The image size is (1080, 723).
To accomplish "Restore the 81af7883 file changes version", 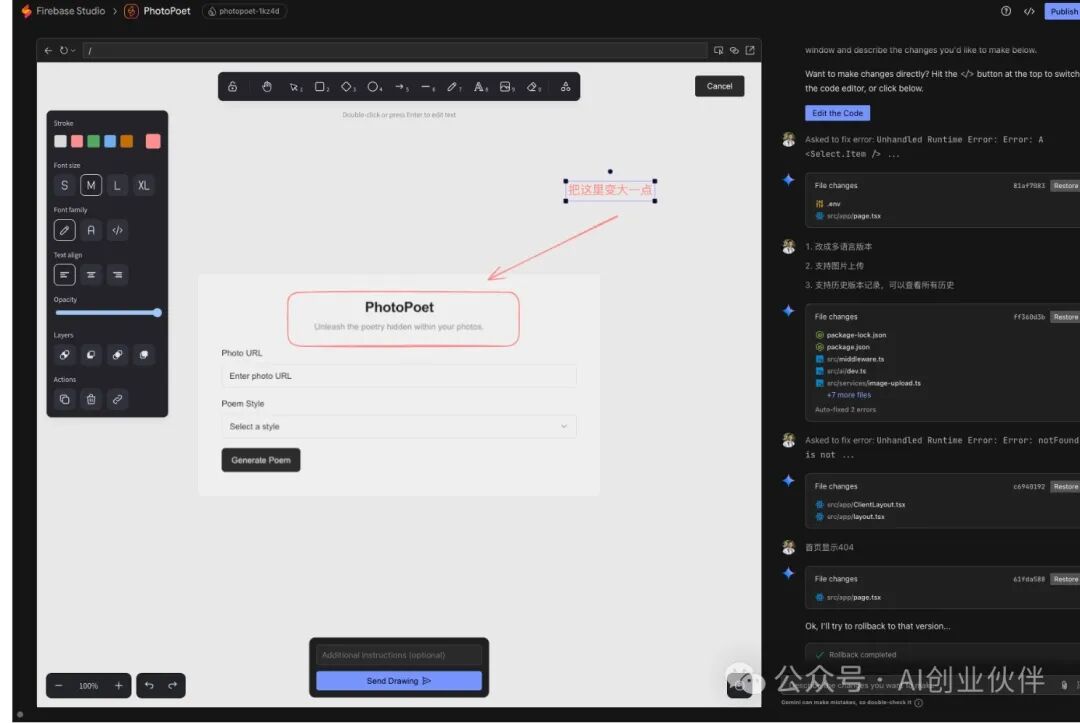I will point(1066,185).
